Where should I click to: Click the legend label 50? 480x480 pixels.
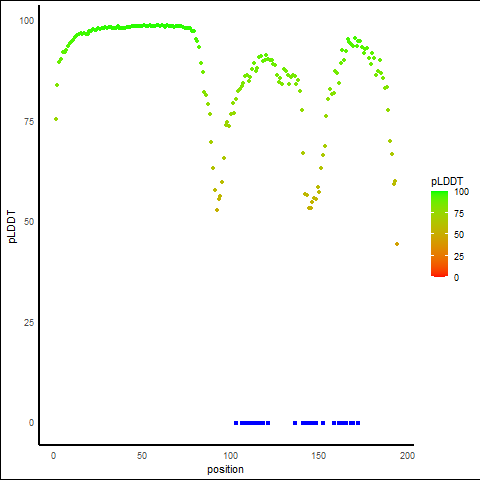pyautogui.click(x=459, y=235)
